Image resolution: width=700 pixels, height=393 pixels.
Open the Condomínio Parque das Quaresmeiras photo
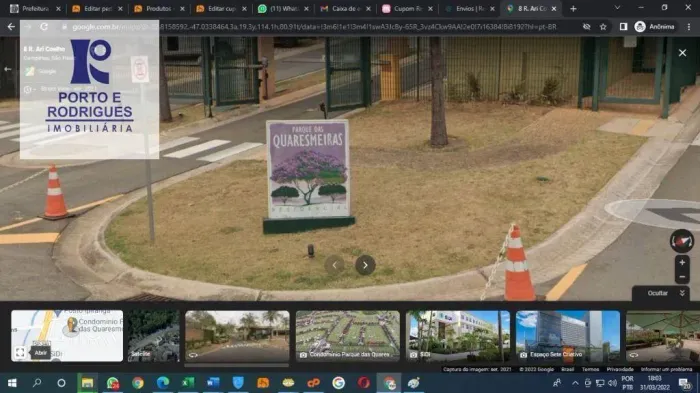348,336
